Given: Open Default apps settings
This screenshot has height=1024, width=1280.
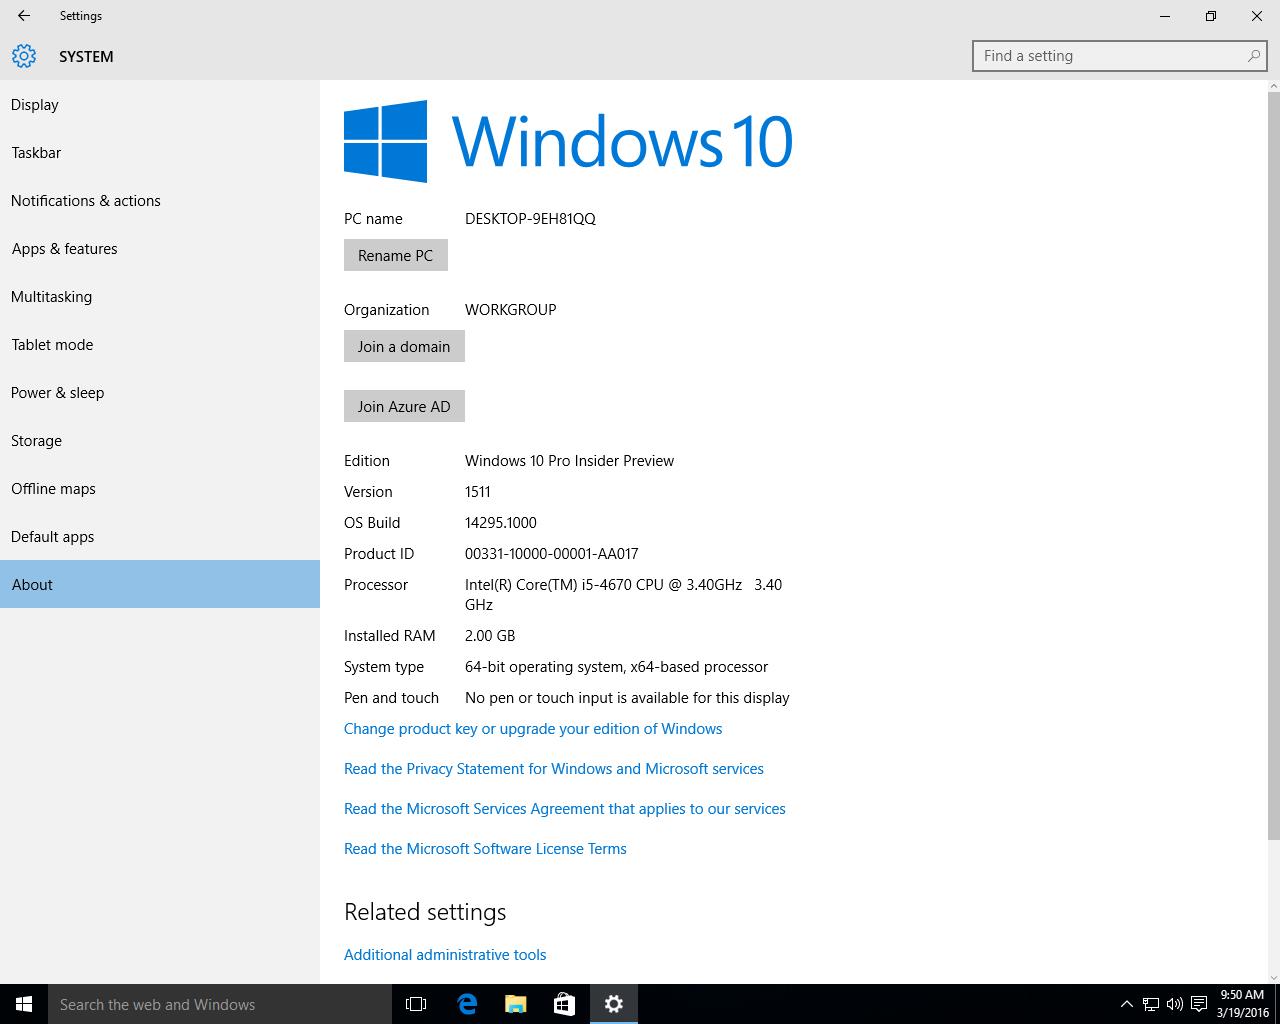Looking at the screenshot, I should point(160,536).
